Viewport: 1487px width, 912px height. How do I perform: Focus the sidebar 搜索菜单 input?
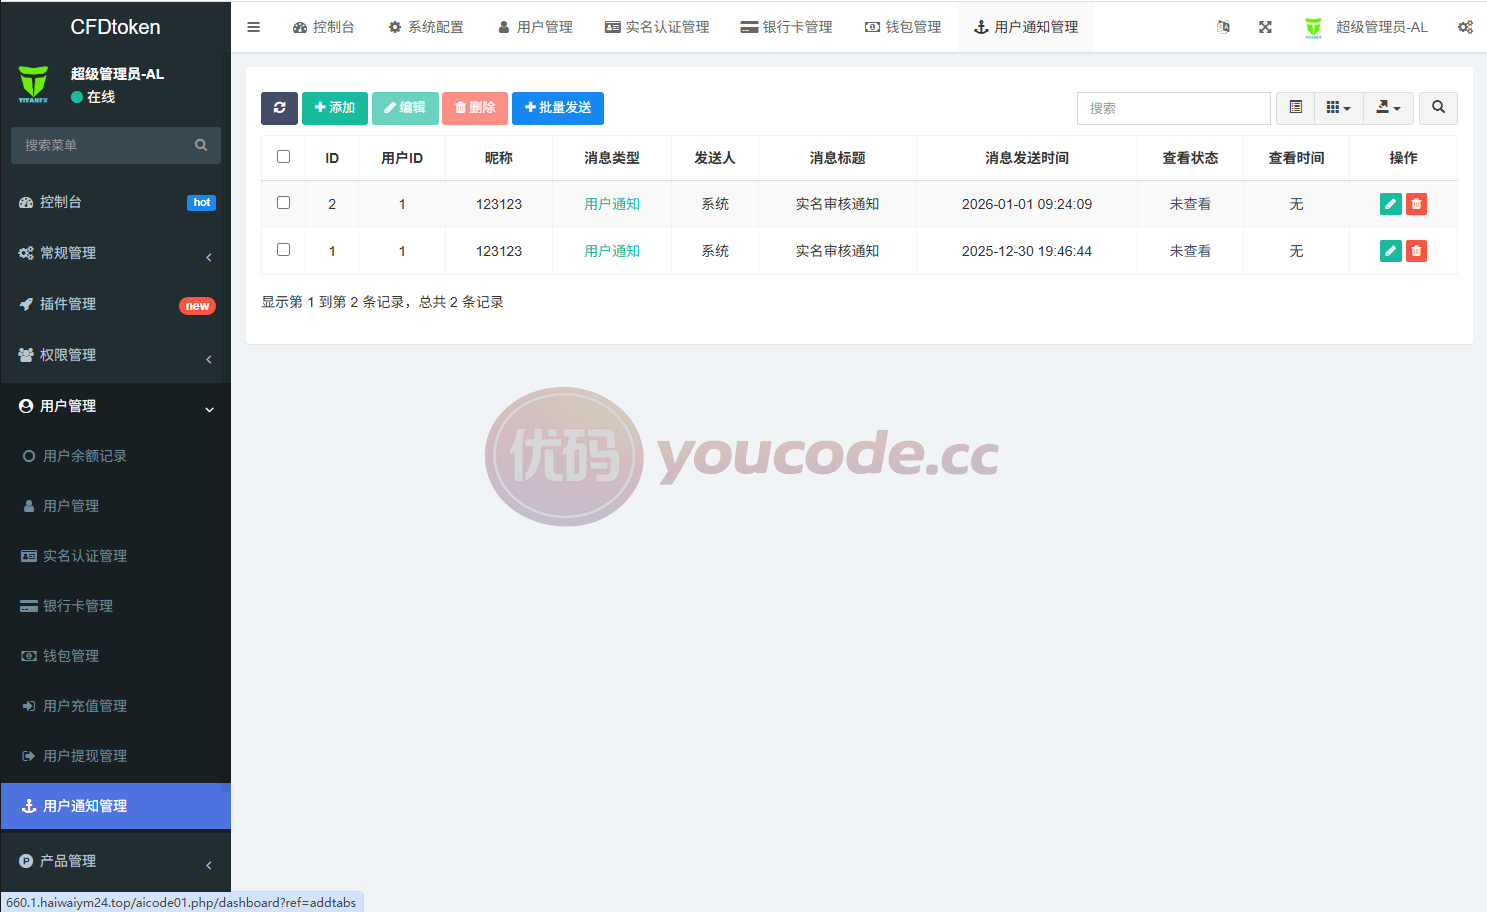tap(103, 145)
